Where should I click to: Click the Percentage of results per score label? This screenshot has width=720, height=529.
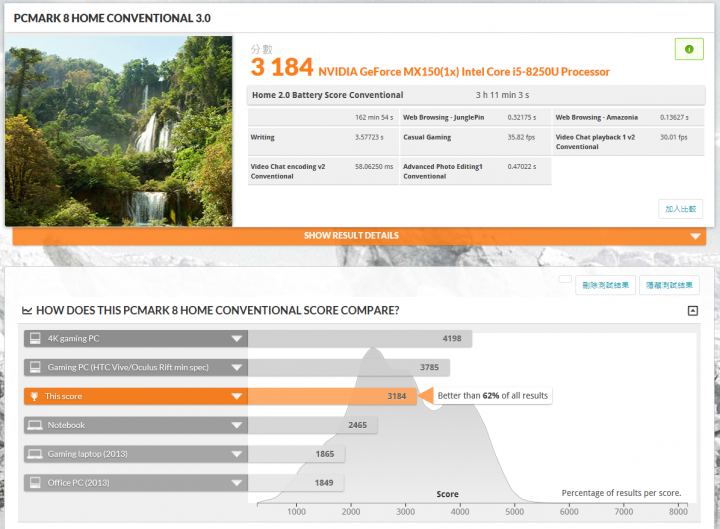(x=621, y=493)
